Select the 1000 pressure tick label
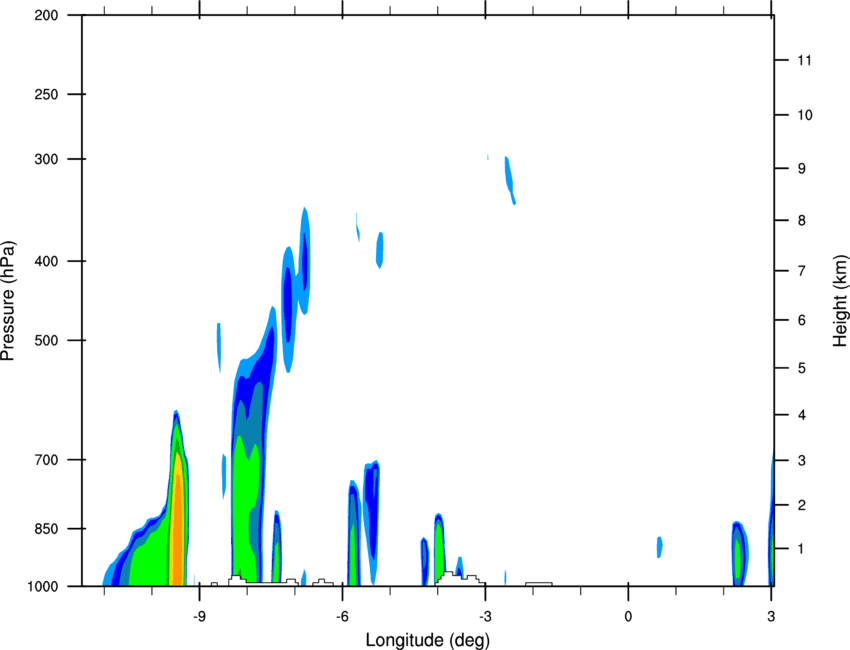This screenshot has height=650, width=850. [42, 586]
